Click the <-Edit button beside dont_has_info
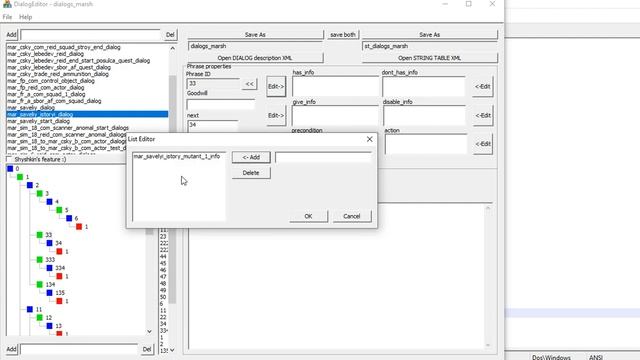 pyautogui.click(x=482, y=87)
